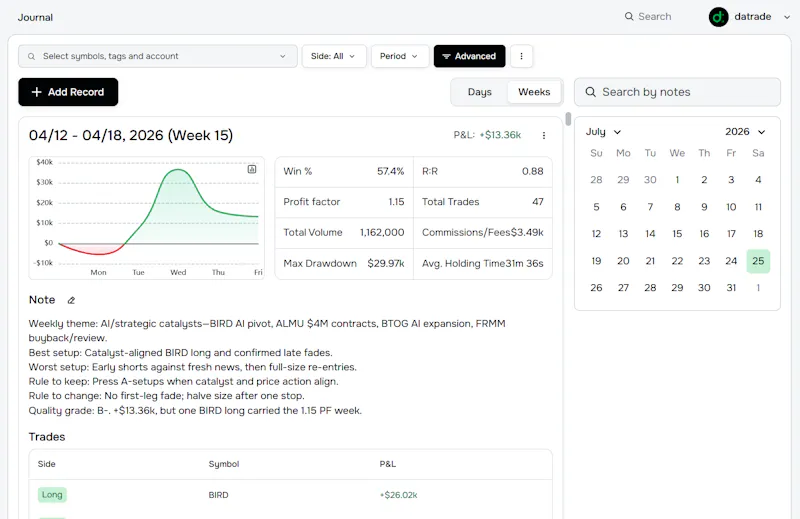The height and width of the screenshot is (519, 800).
Task: Click the header Search field text
Action: (x=655, y=16)
